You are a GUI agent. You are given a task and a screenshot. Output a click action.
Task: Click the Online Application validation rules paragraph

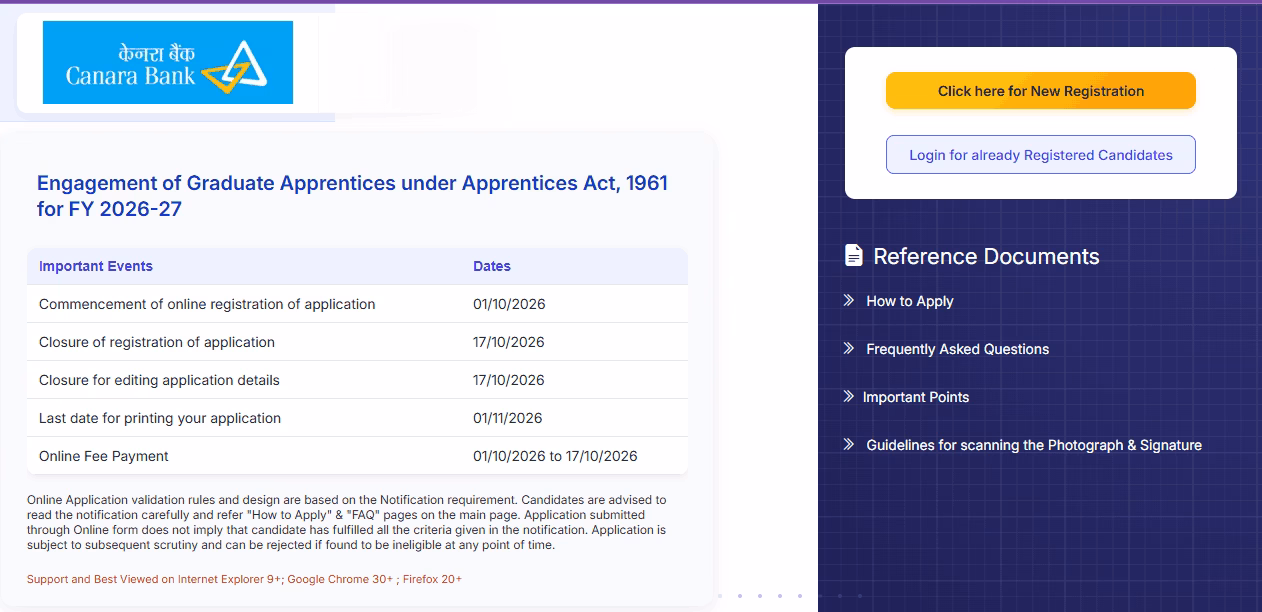tap(347, 522)
